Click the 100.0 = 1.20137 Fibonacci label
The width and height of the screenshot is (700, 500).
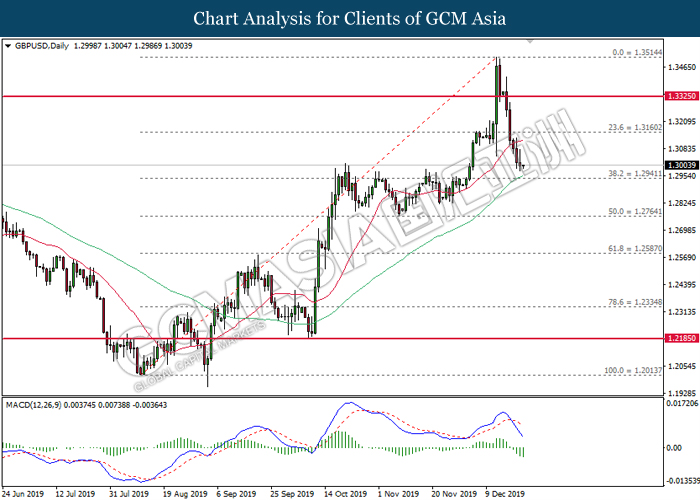[633, 371]
